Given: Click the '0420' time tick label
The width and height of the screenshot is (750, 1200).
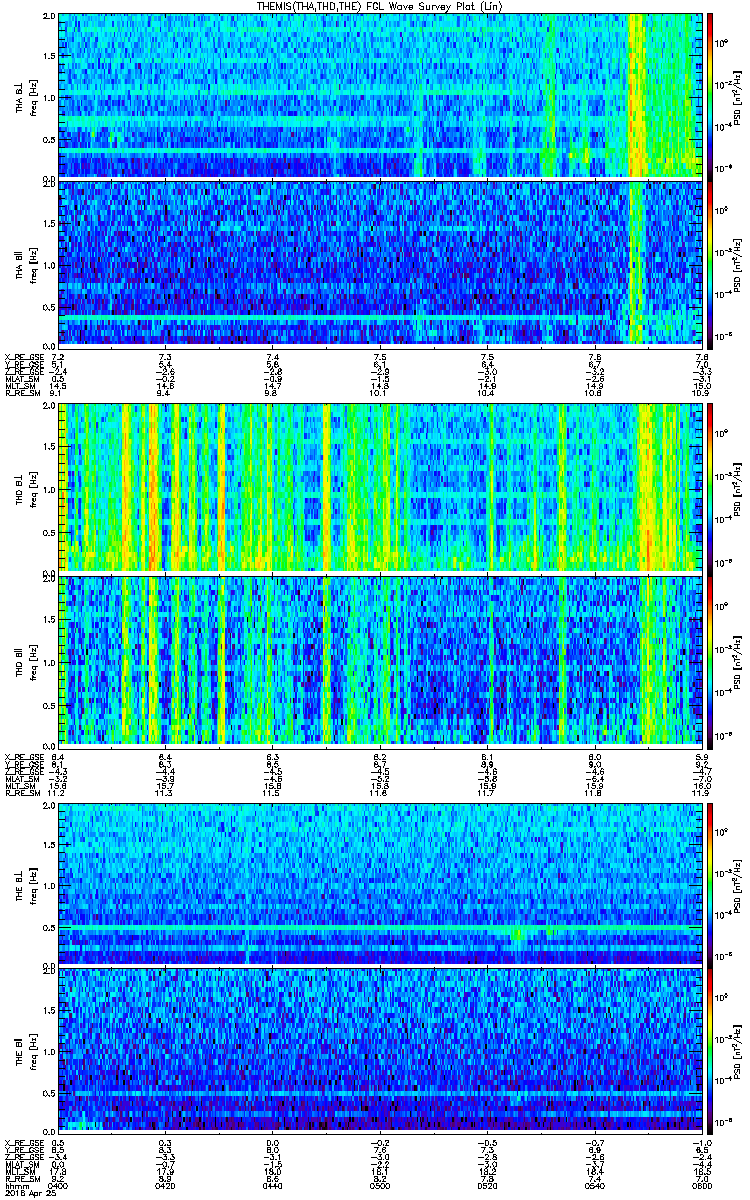Looking at the screenshot, I should pos(166,1184).
